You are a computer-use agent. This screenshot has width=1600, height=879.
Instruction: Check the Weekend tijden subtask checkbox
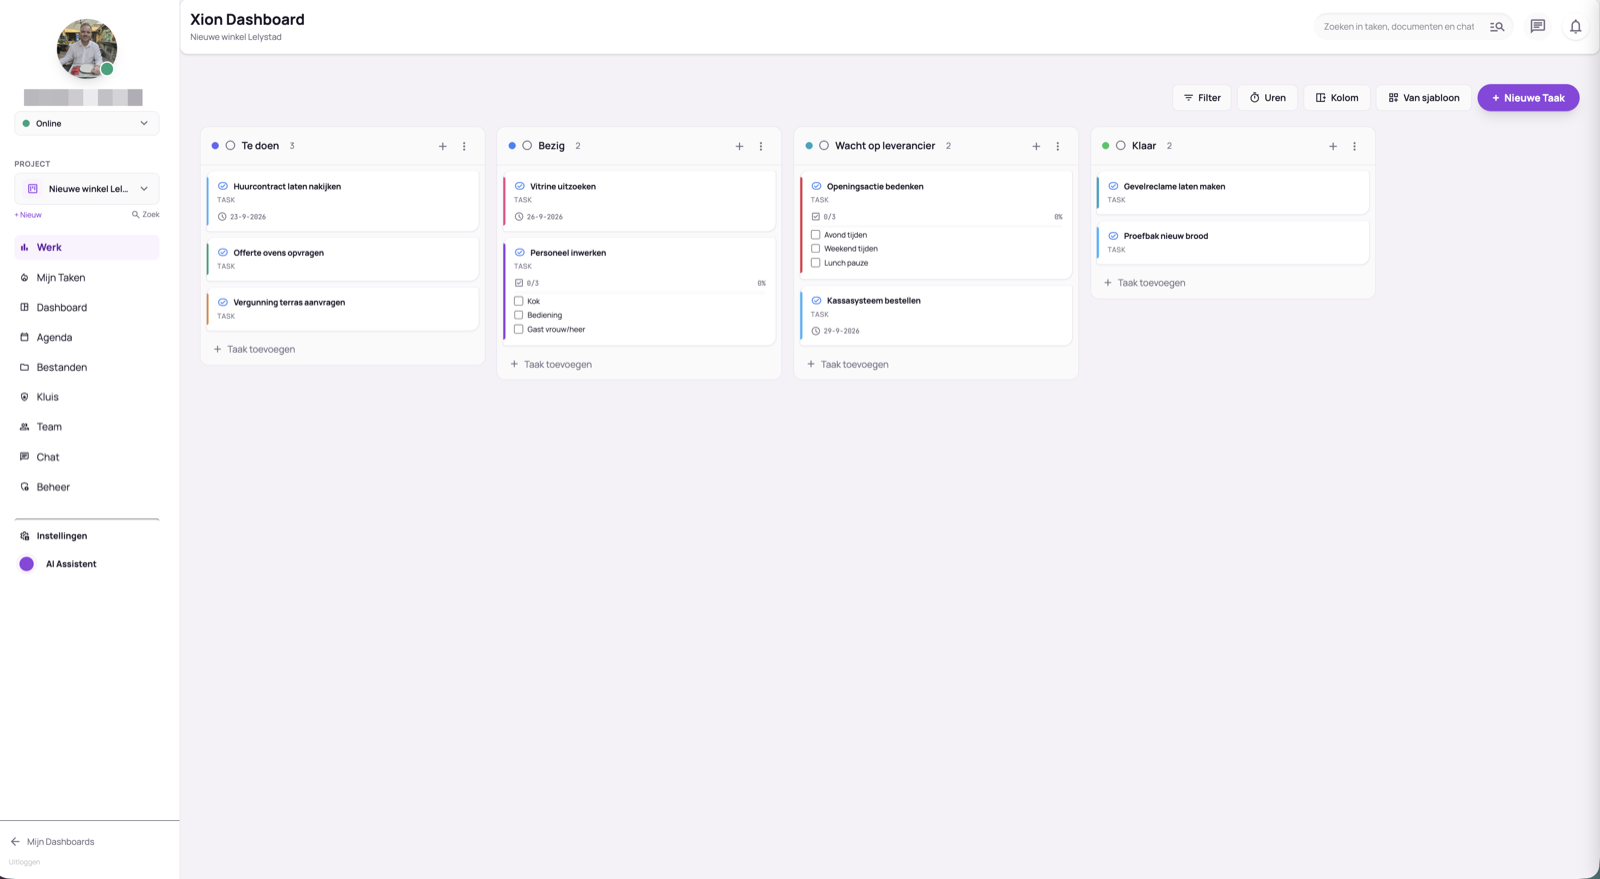click(816, 249)
